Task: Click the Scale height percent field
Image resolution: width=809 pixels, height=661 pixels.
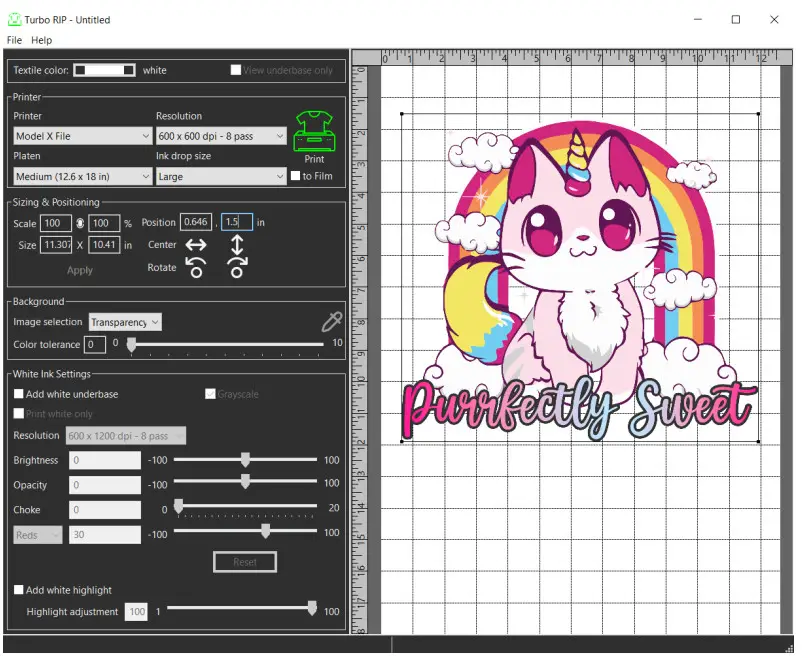Action: tap(104, 223)
